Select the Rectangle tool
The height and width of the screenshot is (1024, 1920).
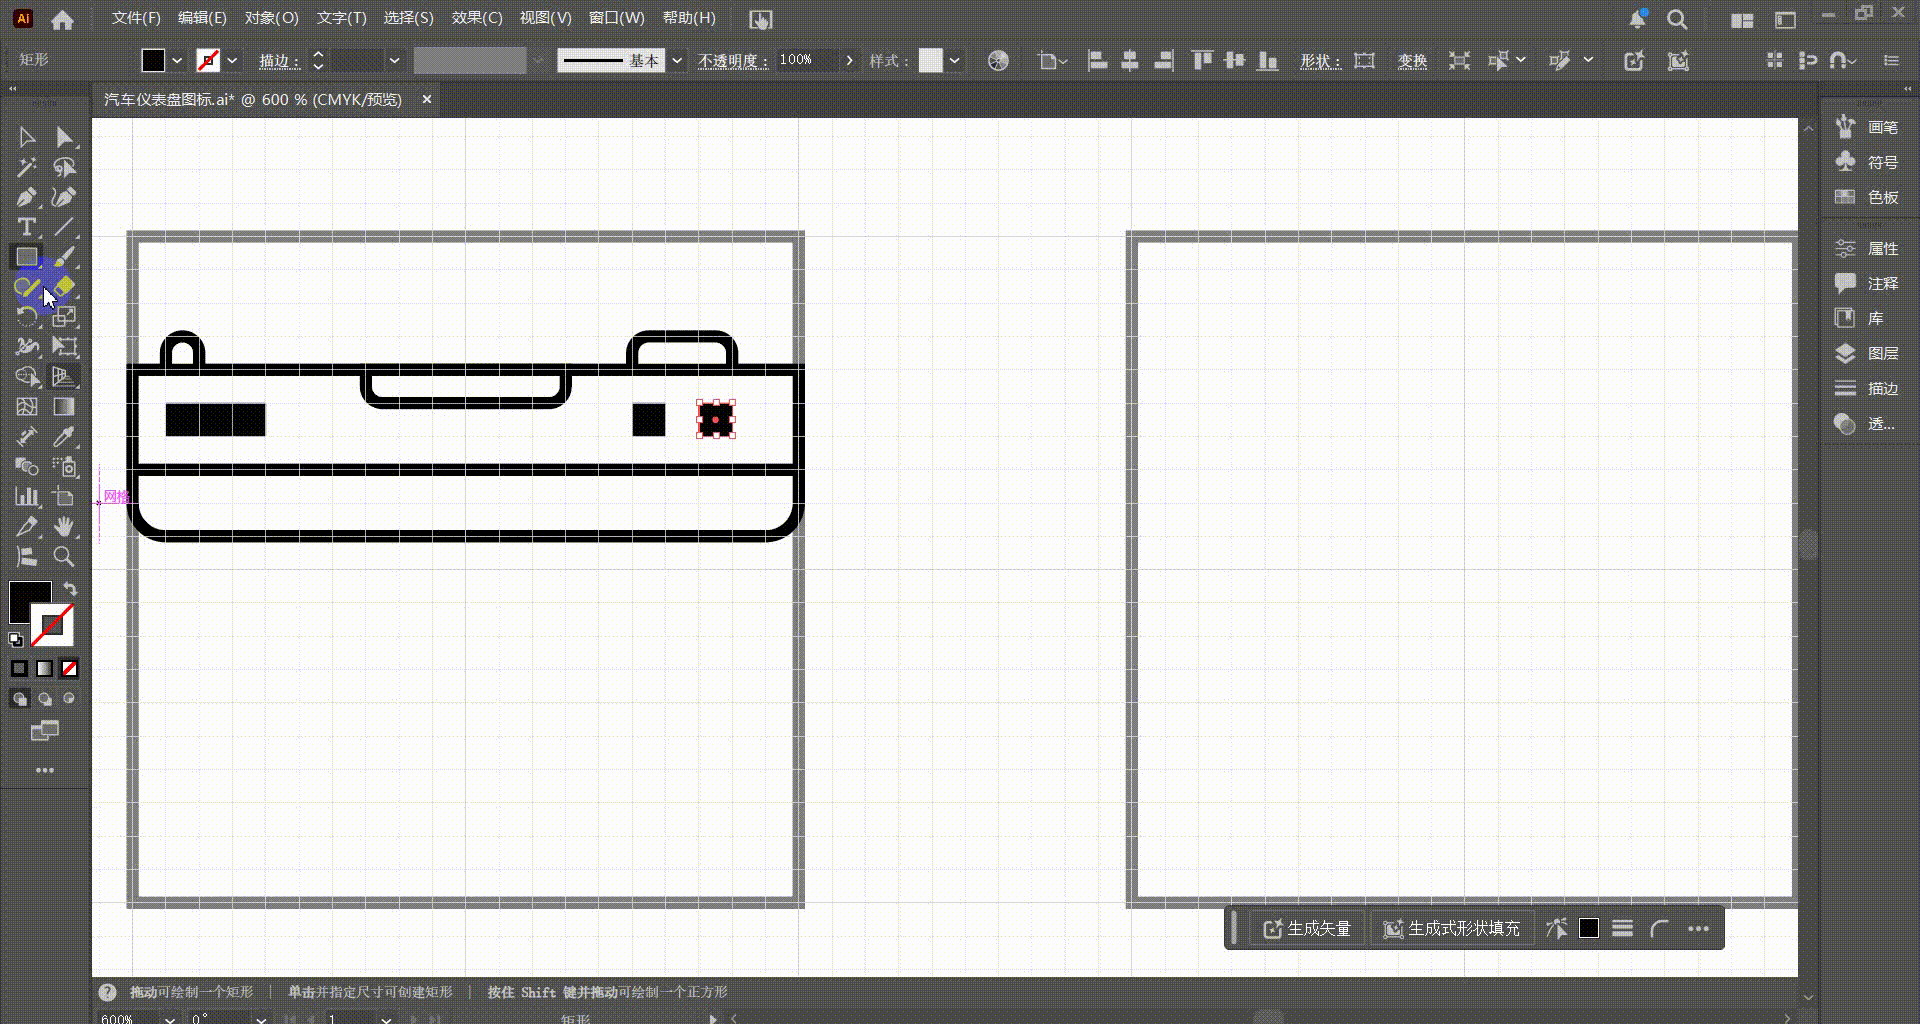pyautogui.click(x=27, y=257)
